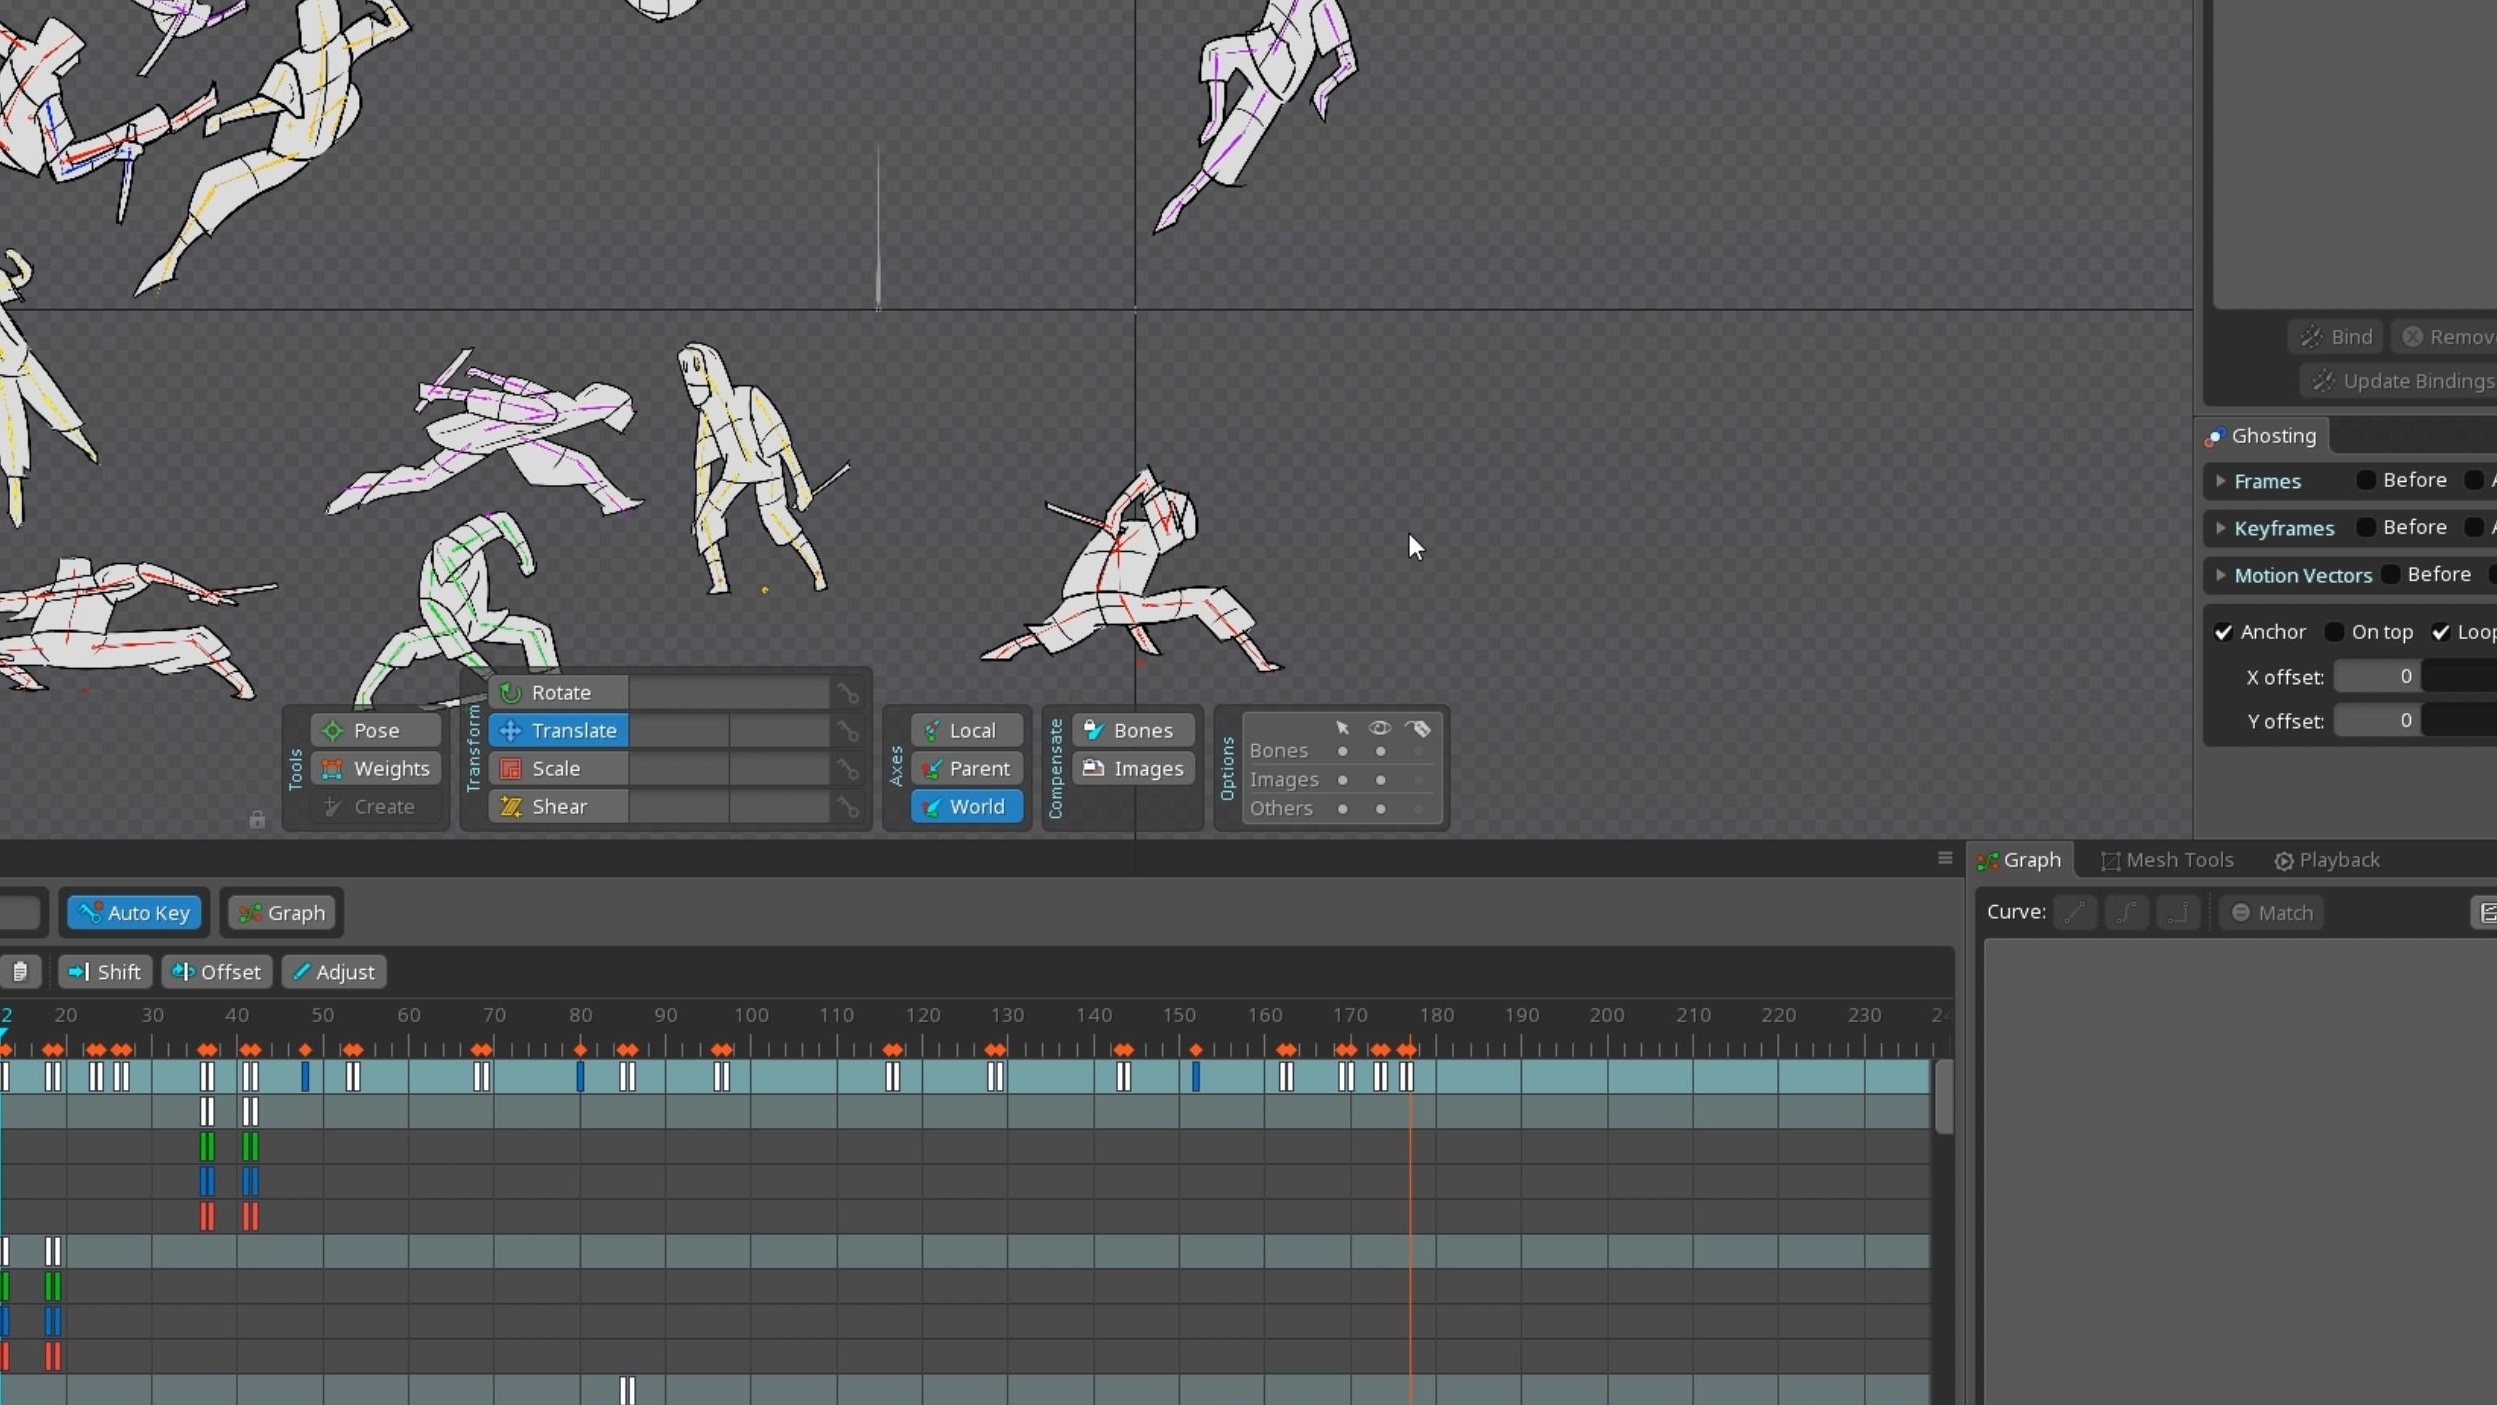The height and width of the screenshot is (1405, 2497).
Task: Select the Scale transform tool
Action: tap(558, 768)
